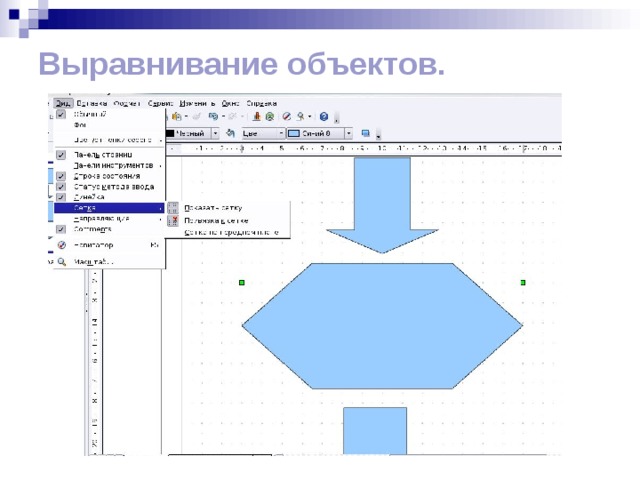The height and width of the screenshot is (480, 640).
Task: Click the Format Paintbrush icon
Action: coord(196,117)
